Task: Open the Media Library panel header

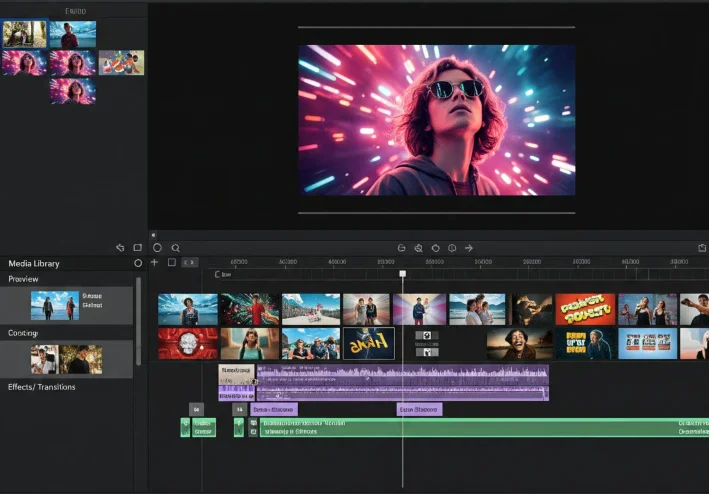Action: [x=34, y=263]
